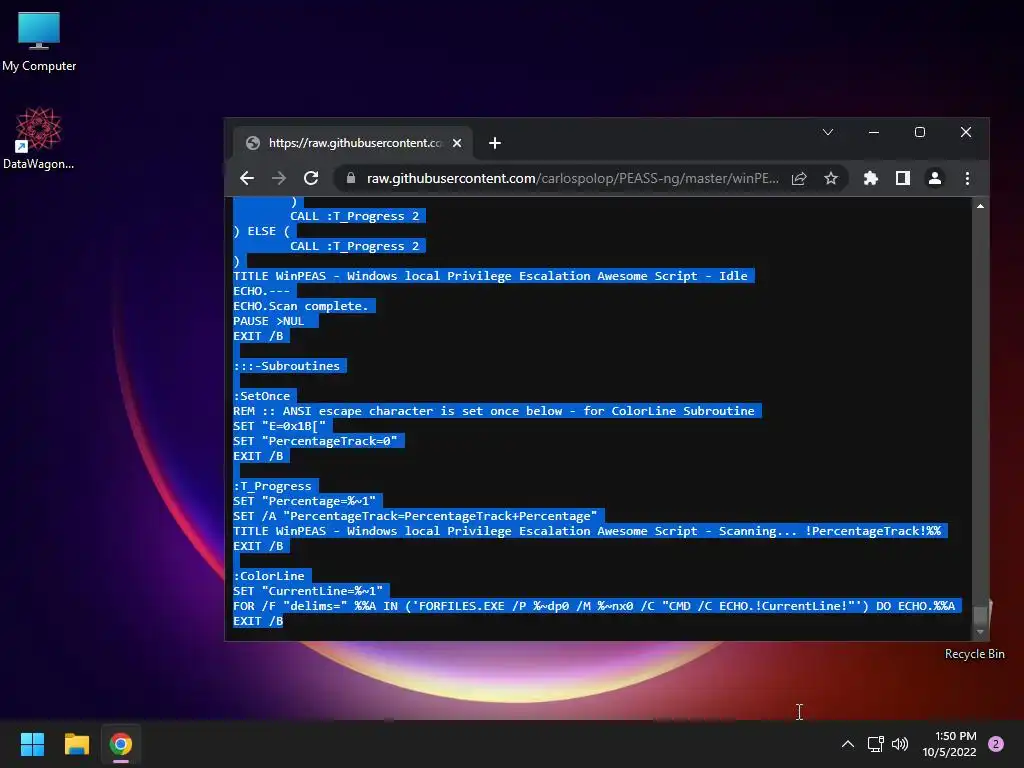Click the 'PAUSE >NUL' line

[269, 321]
